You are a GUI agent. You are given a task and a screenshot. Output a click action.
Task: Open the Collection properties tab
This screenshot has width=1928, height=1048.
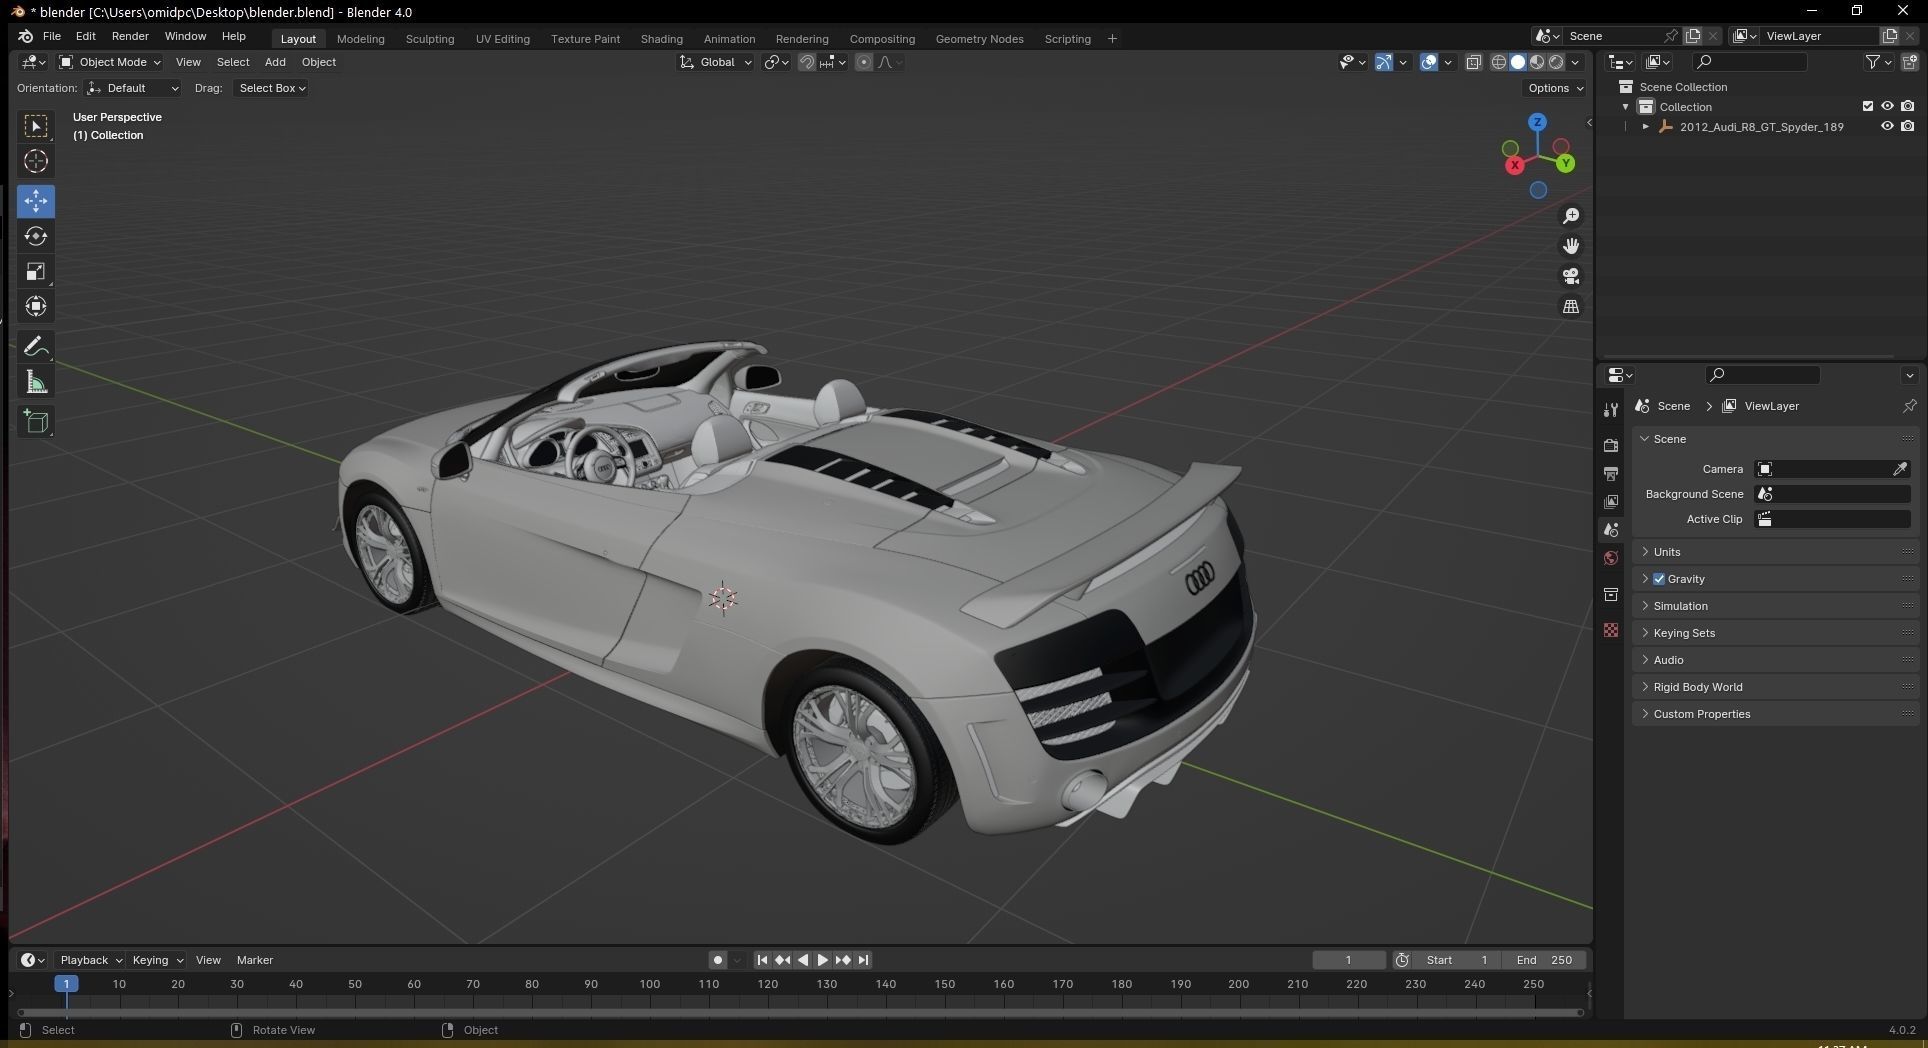click(1610, 594)
